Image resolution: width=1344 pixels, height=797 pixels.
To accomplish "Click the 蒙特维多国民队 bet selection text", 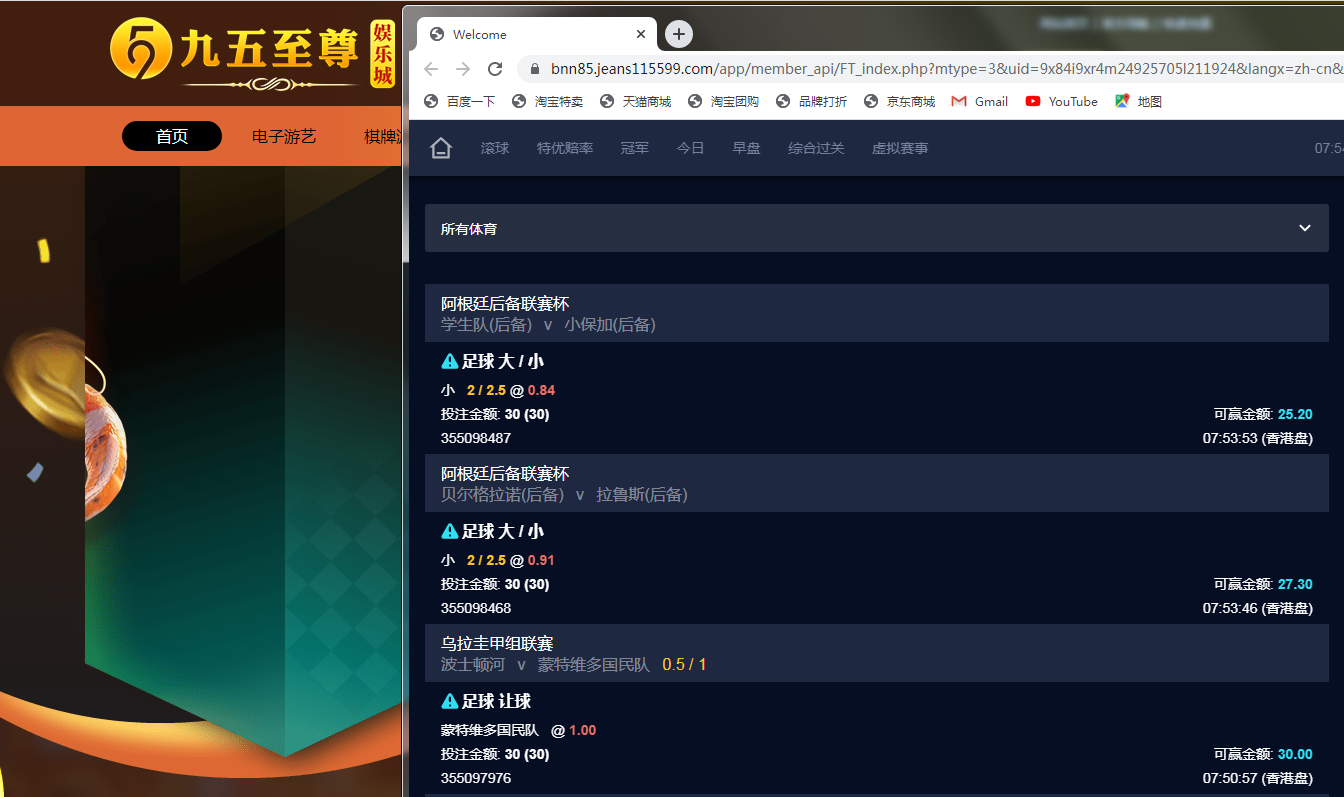I will 490,730.
